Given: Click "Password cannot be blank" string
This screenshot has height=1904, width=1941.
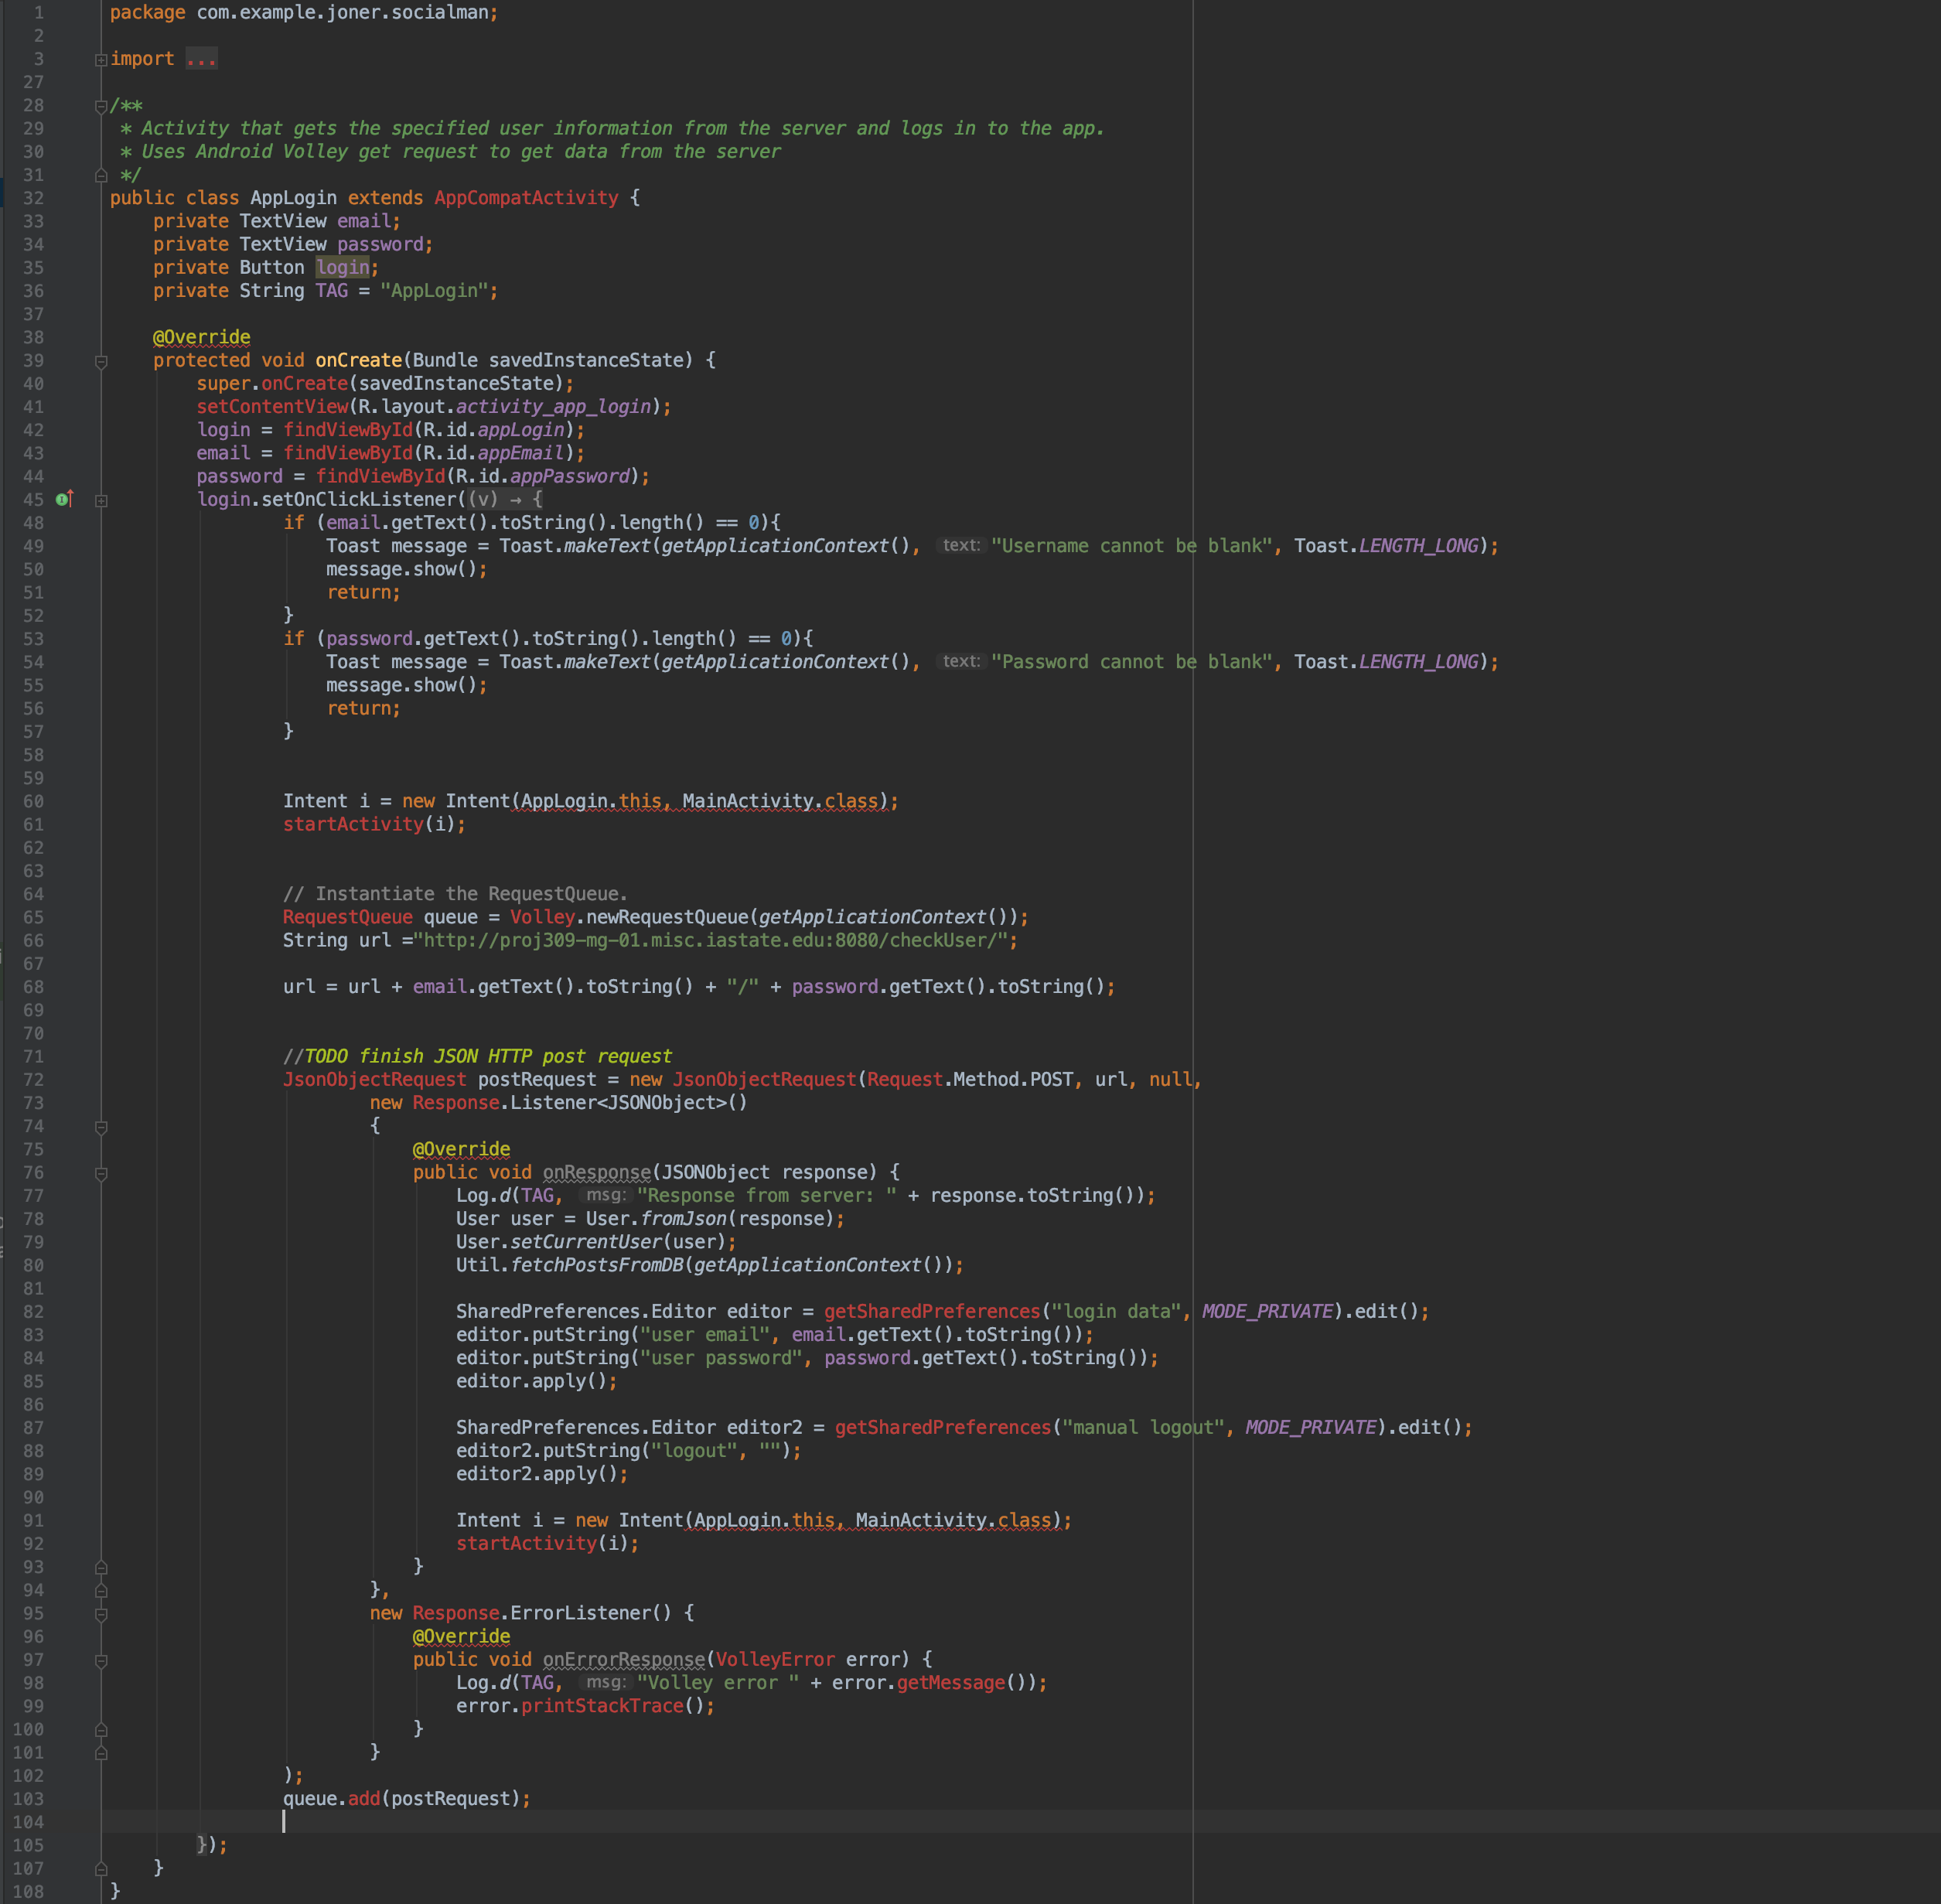Looking at the screenshot, I should pyautogui.click(x=1132, y=662).
